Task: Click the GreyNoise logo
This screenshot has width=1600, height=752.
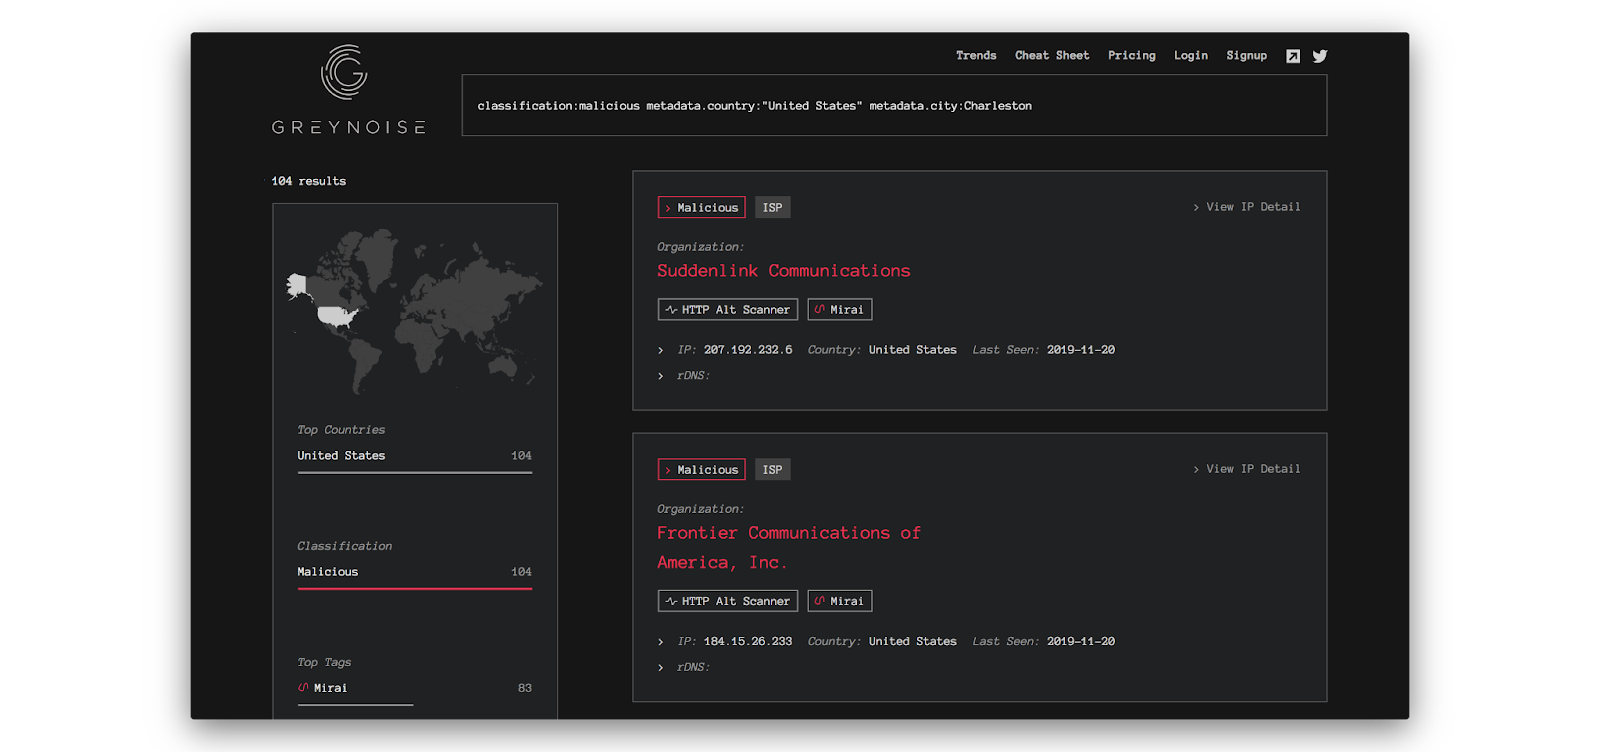Action: 348,90
